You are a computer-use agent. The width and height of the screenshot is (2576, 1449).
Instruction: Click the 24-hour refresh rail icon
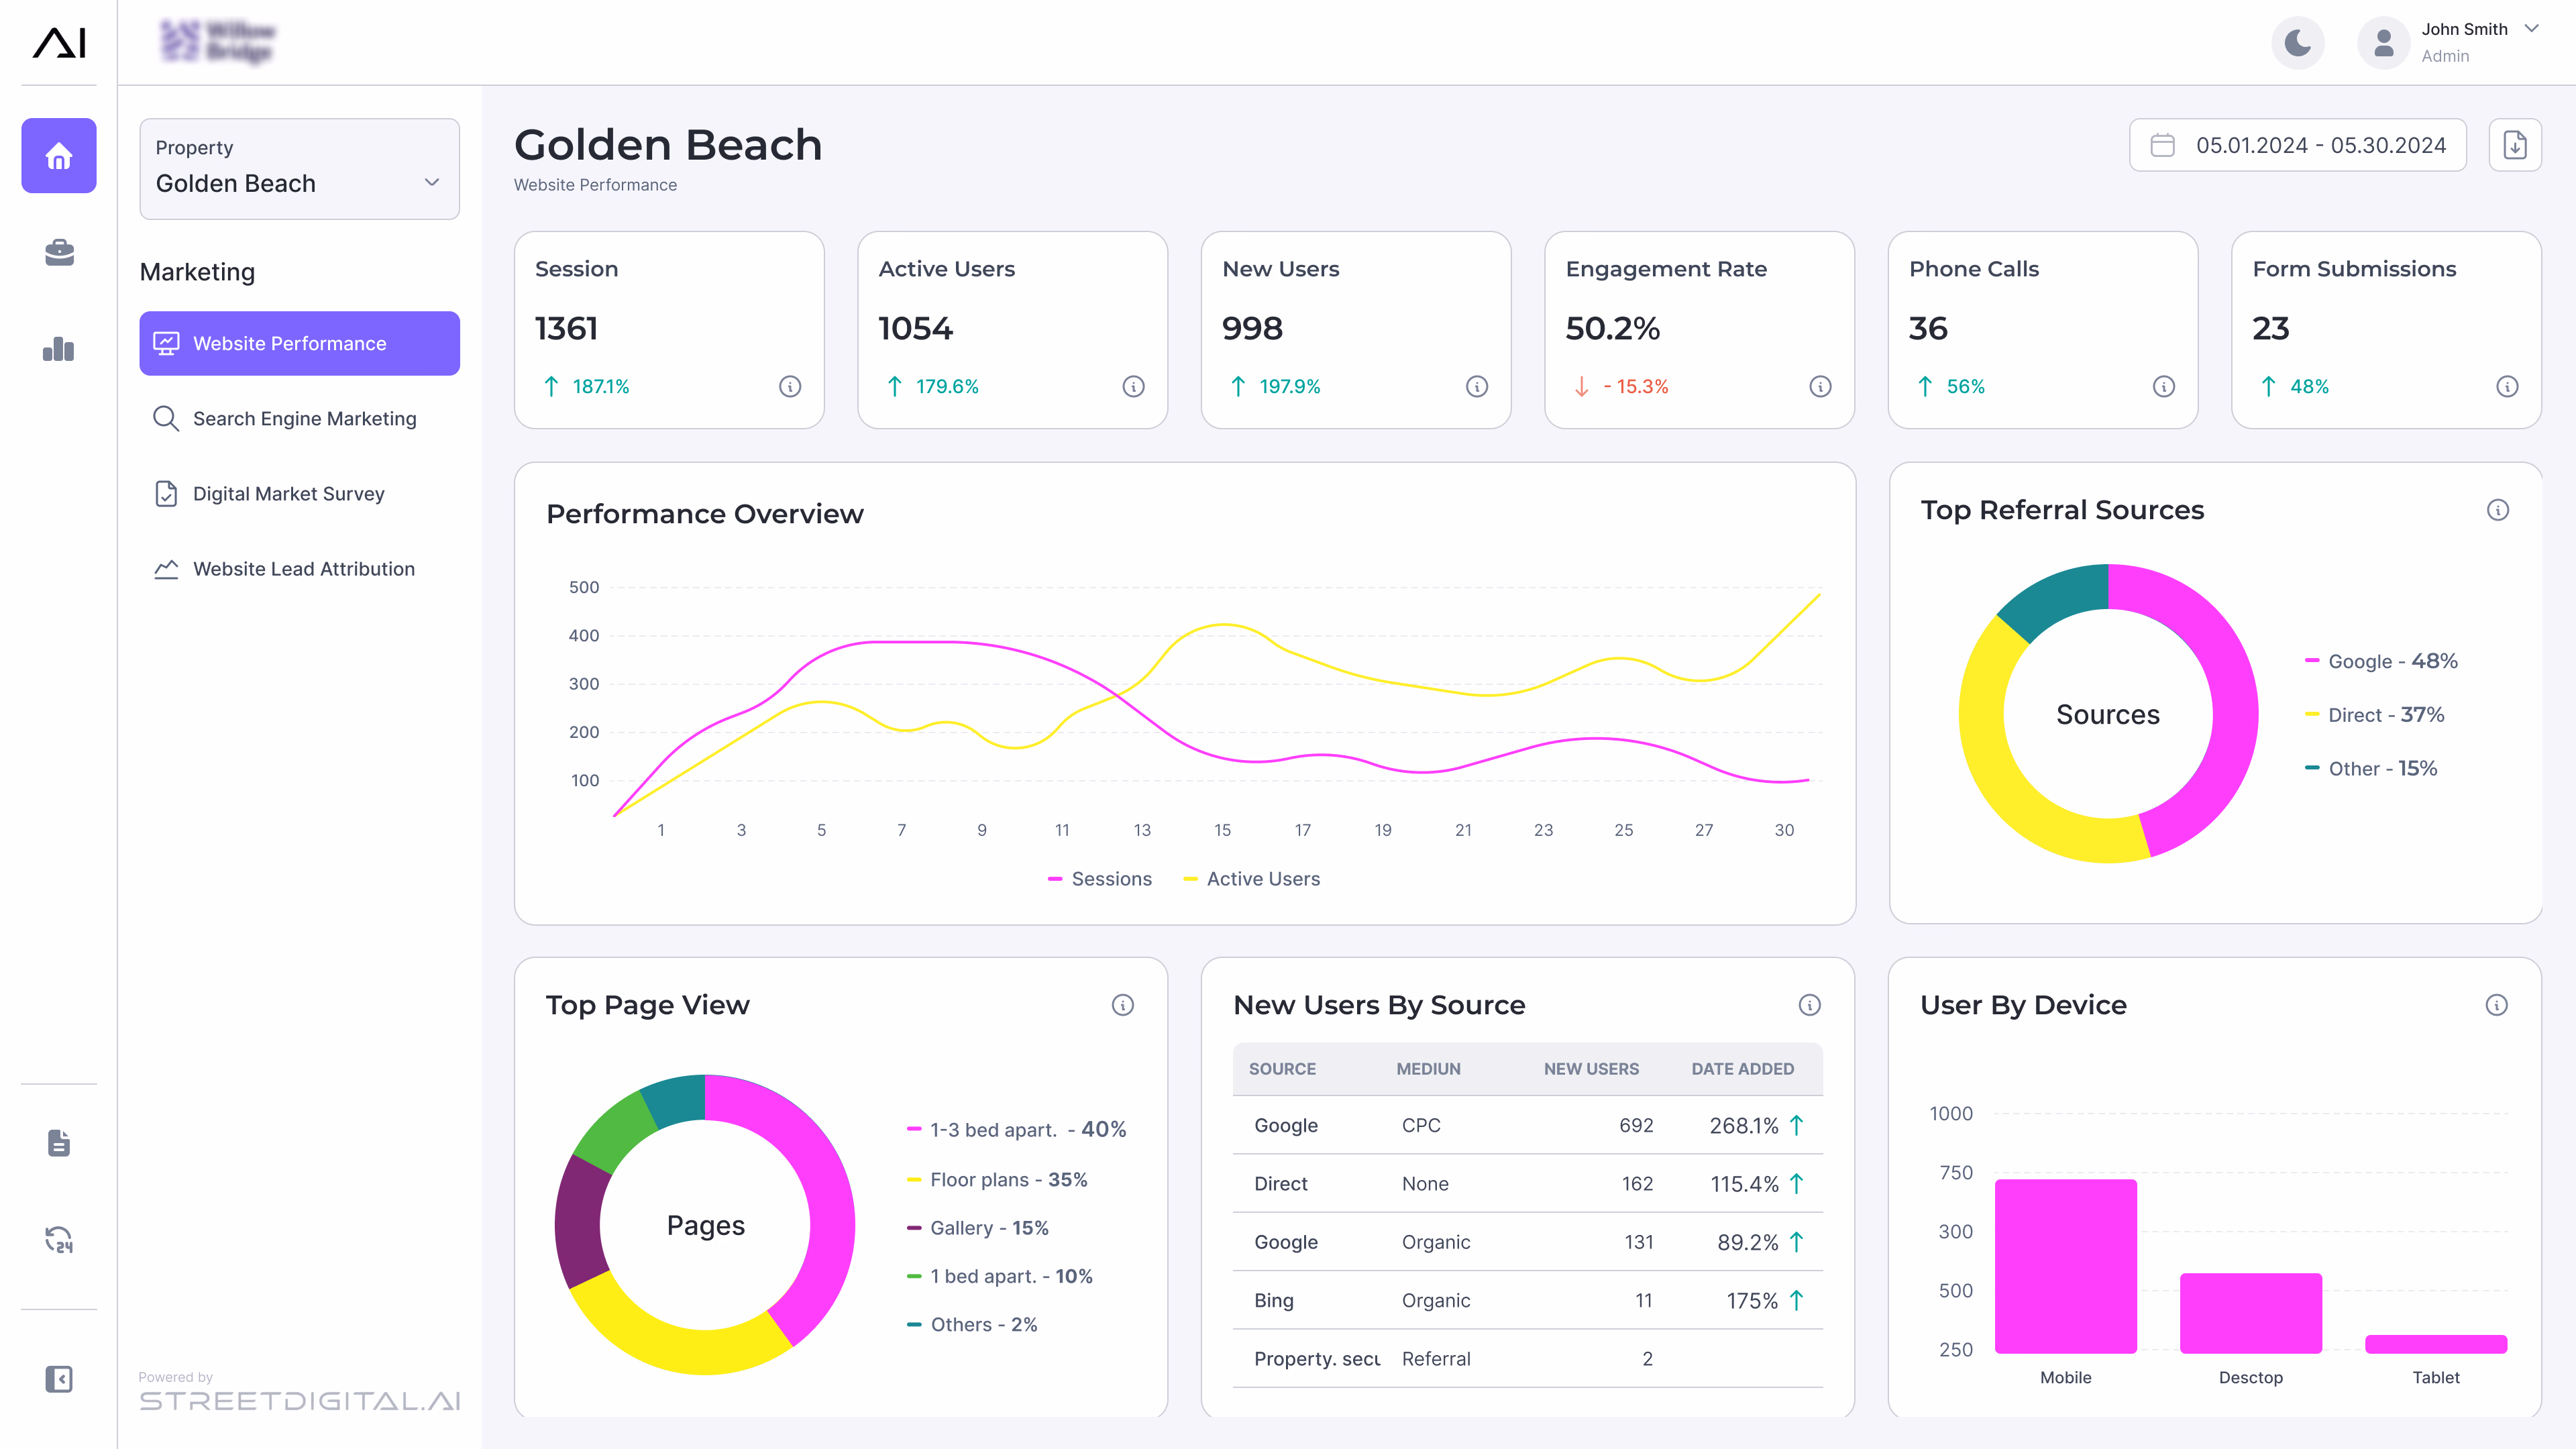click(x=59, y=1240)
